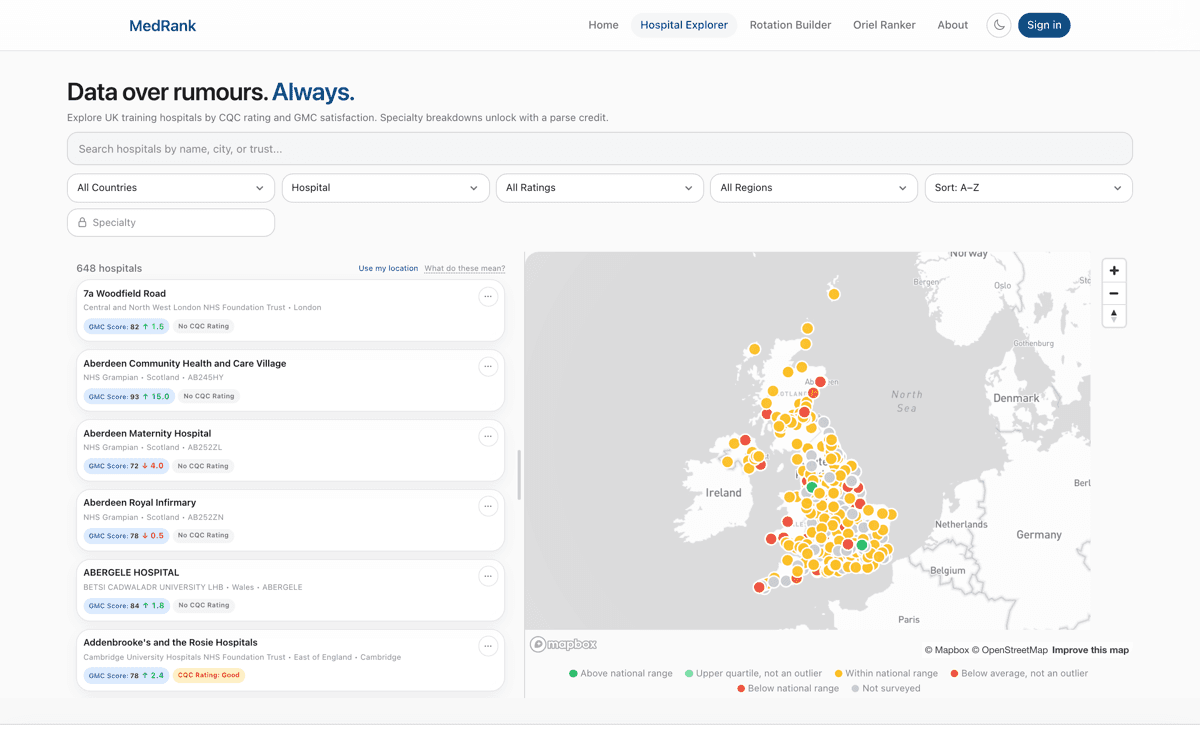
Task: Click the hospital list scrollbar
Action: click(x=519, y=475)
